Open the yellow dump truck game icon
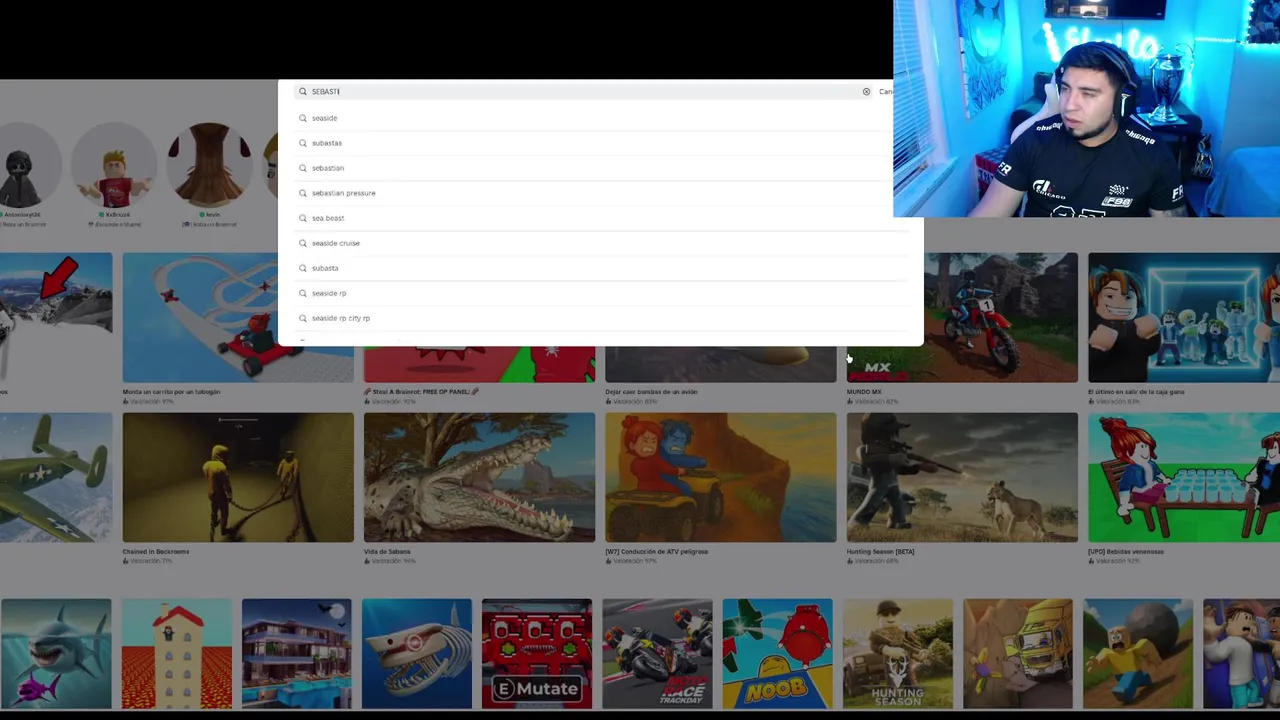 1018,653
